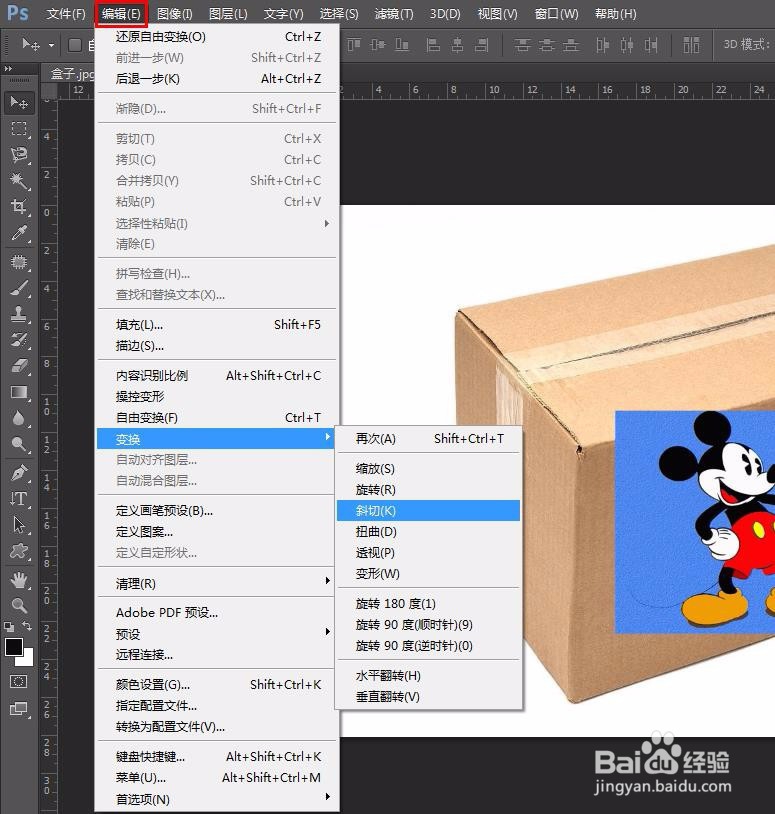Image resolution: width=775 pixels, height=814 pixels.
Task: Expand the Preferences submenu (首选项)
Action: [x=217, y=799]
